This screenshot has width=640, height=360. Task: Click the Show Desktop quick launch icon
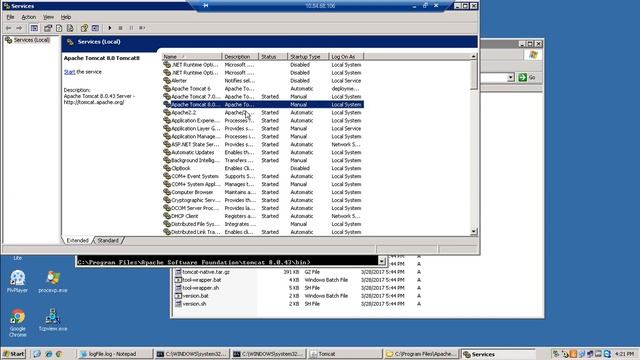point(37,354)
